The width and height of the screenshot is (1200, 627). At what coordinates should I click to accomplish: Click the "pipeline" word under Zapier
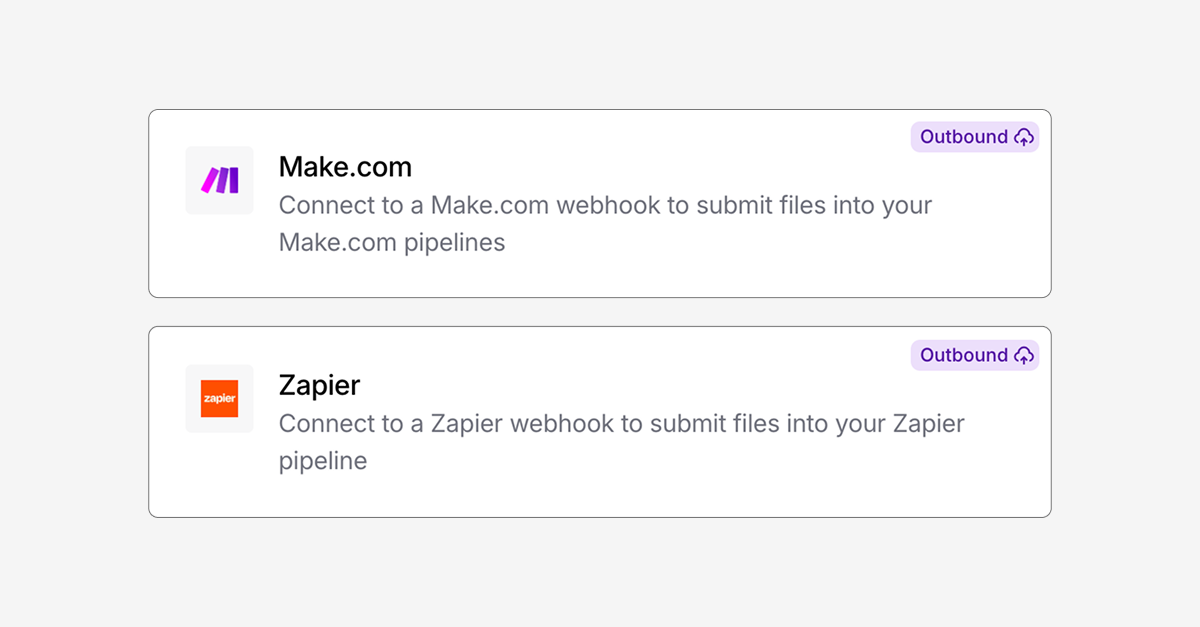(323, 461)
